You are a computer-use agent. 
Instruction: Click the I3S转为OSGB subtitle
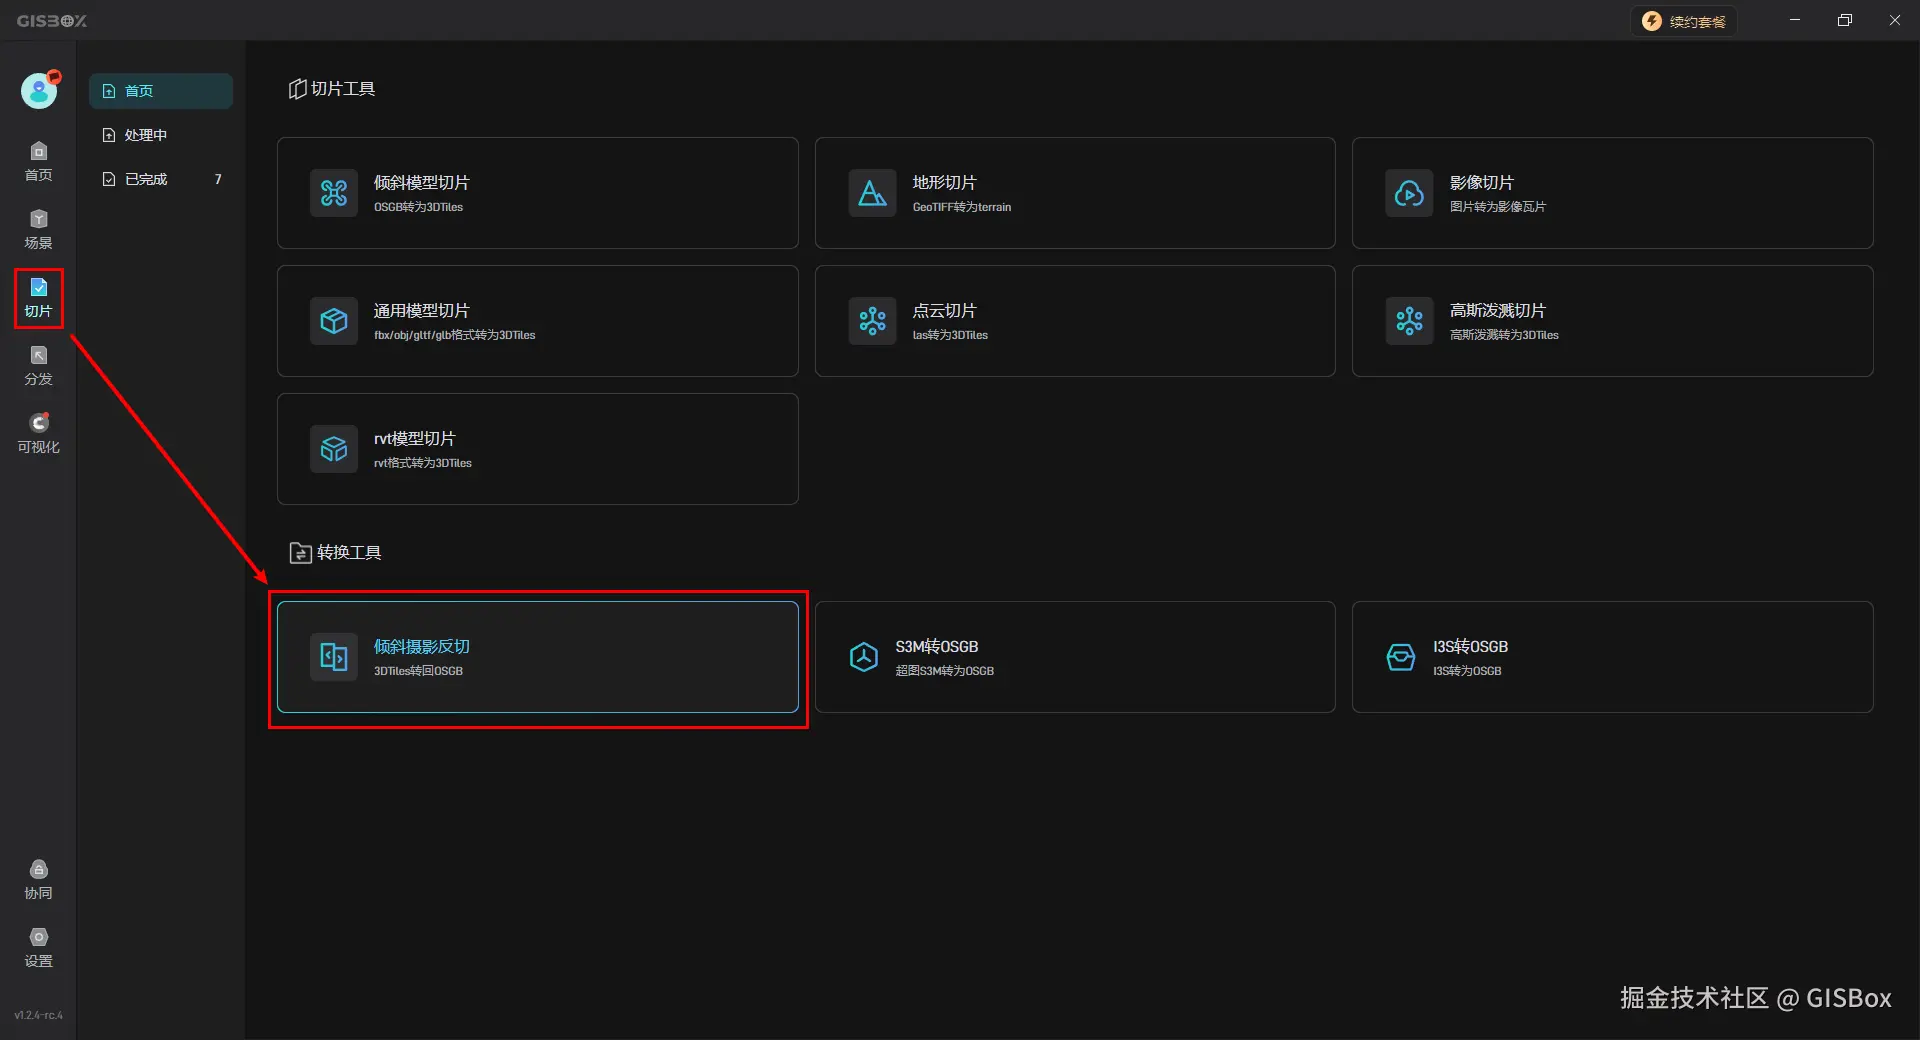[x=1466, y=671]
